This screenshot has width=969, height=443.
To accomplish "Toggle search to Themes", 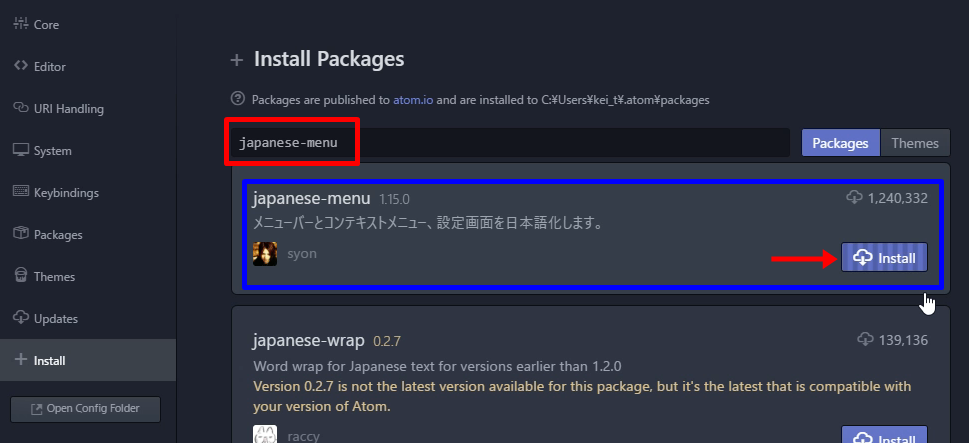I will pyautogui.click(x=915, y=143).
